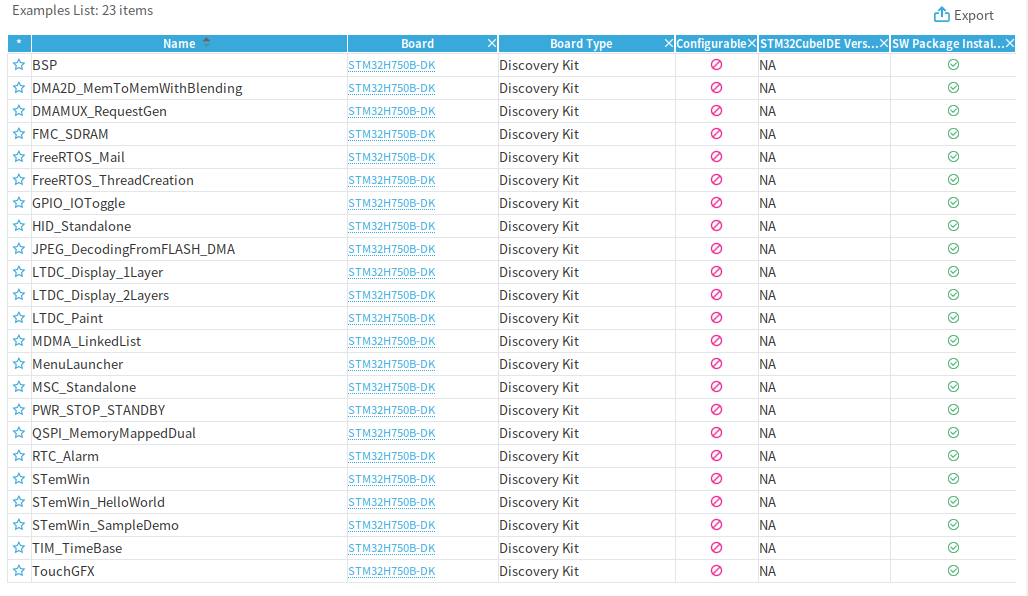Remove the STM32CubeIDE Version column

tap(884, 43)
